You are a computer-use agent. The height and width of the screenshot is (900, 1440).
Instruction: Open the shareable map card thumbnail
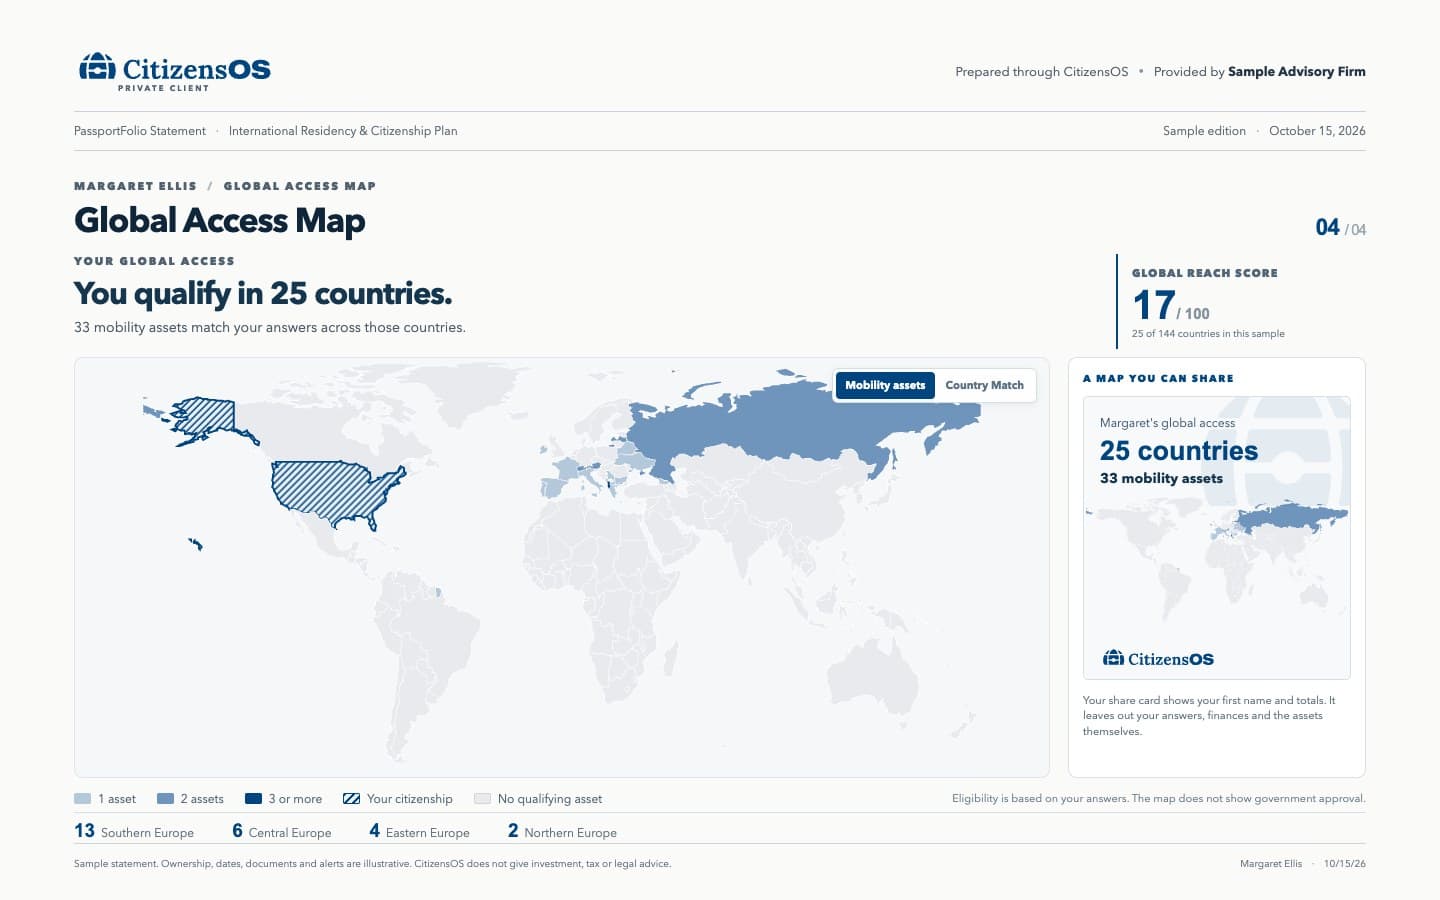pos(1216,538)
